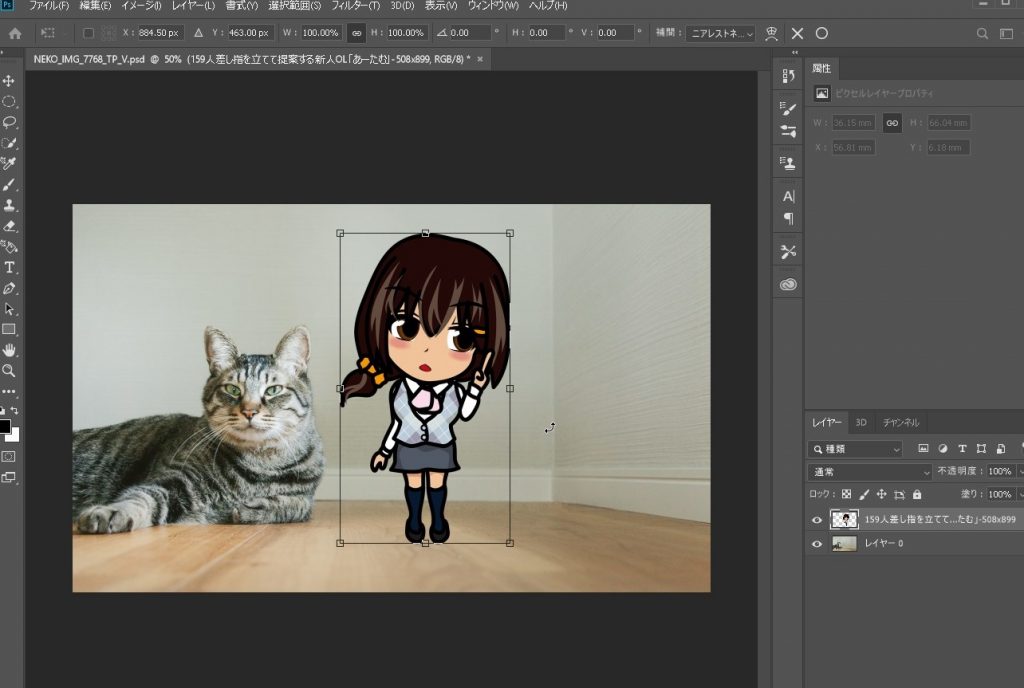Commit the transform with the circle button
The image size is (1024, 688).
coord(822,33)
